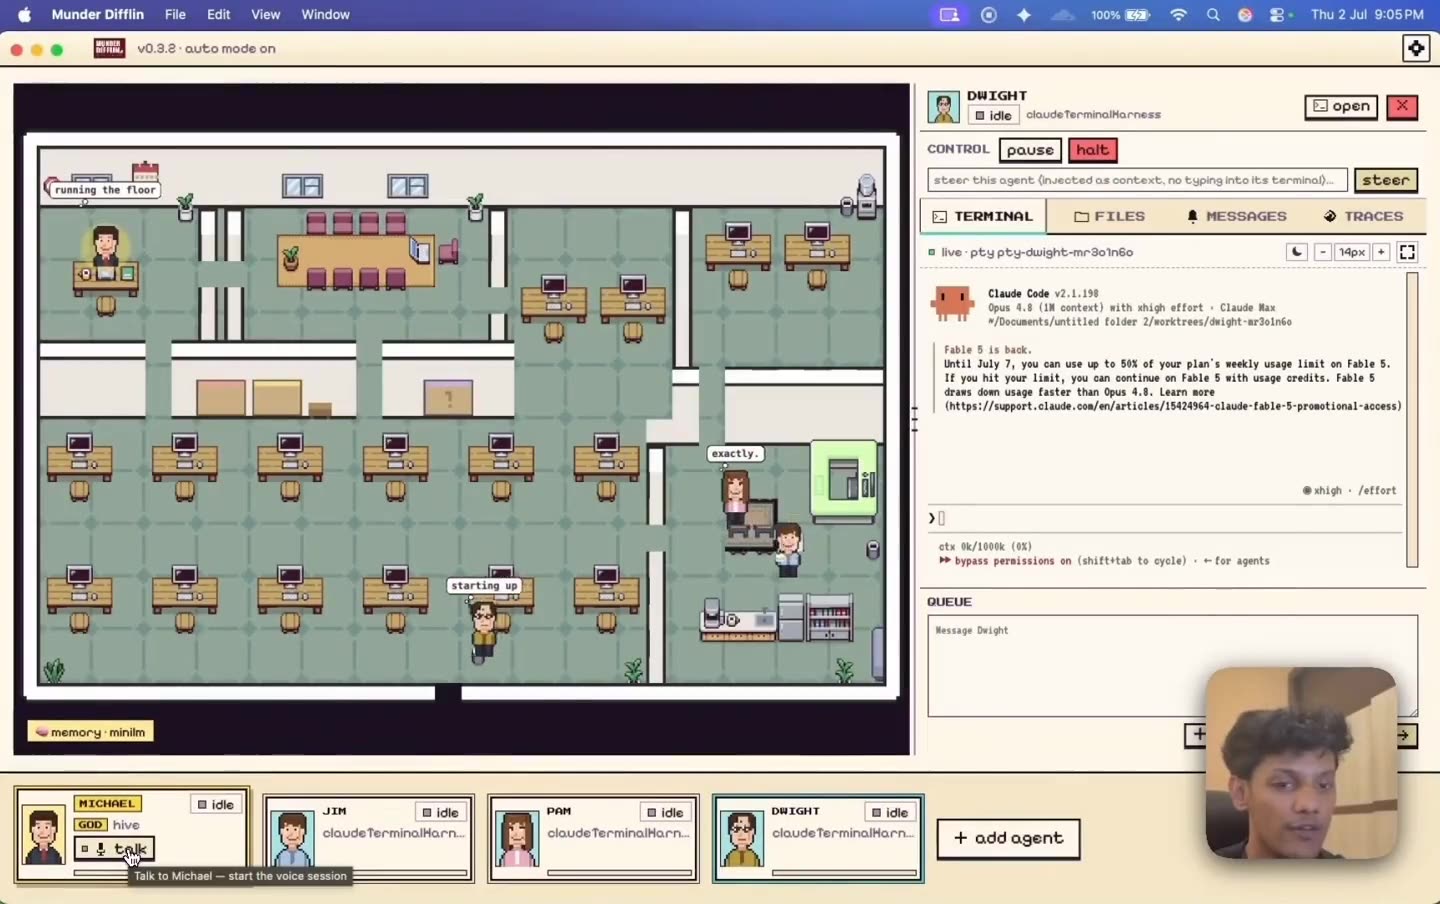Click the add agent button
The width and height of the screenshot is (1440, 904).
(x=1008, y=838)
